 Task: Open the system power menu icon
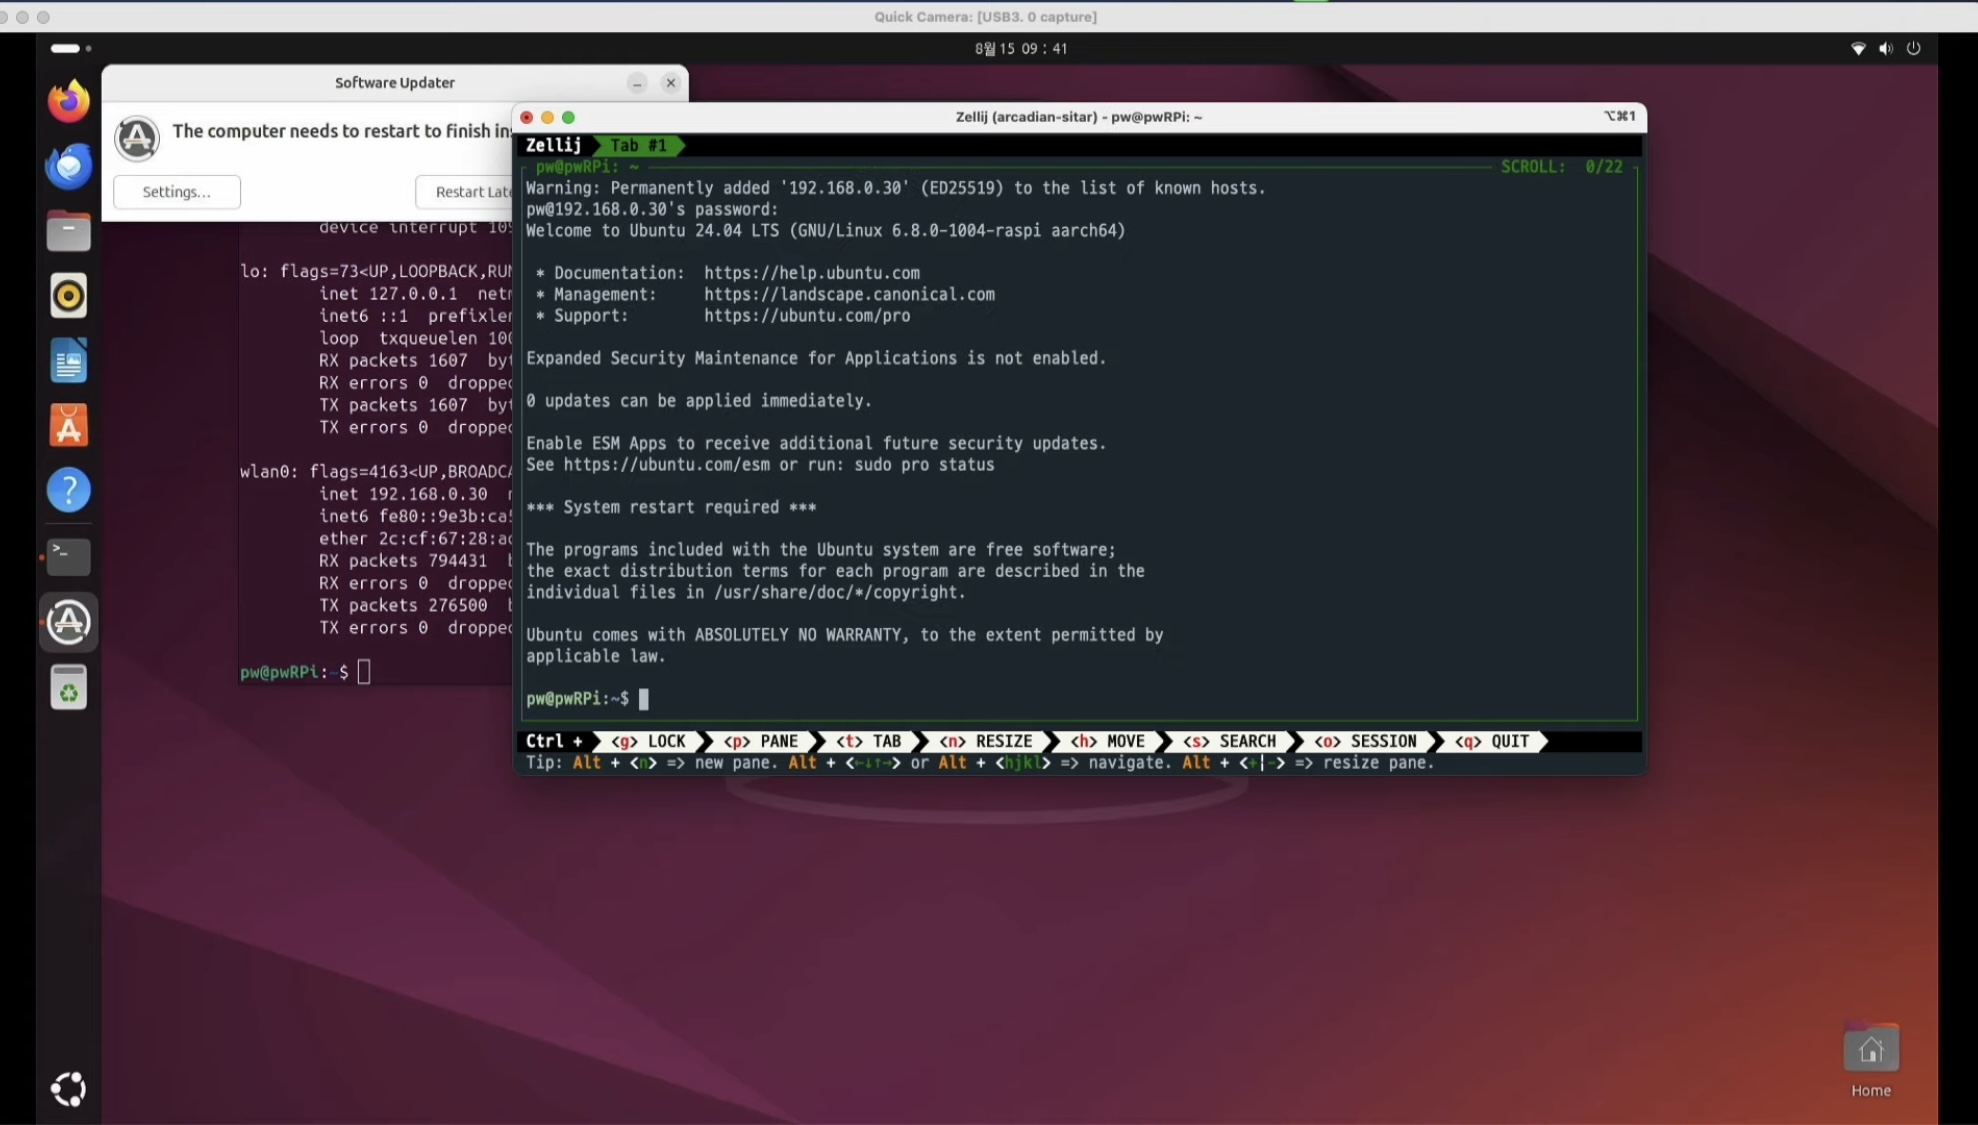(1913, 48)
